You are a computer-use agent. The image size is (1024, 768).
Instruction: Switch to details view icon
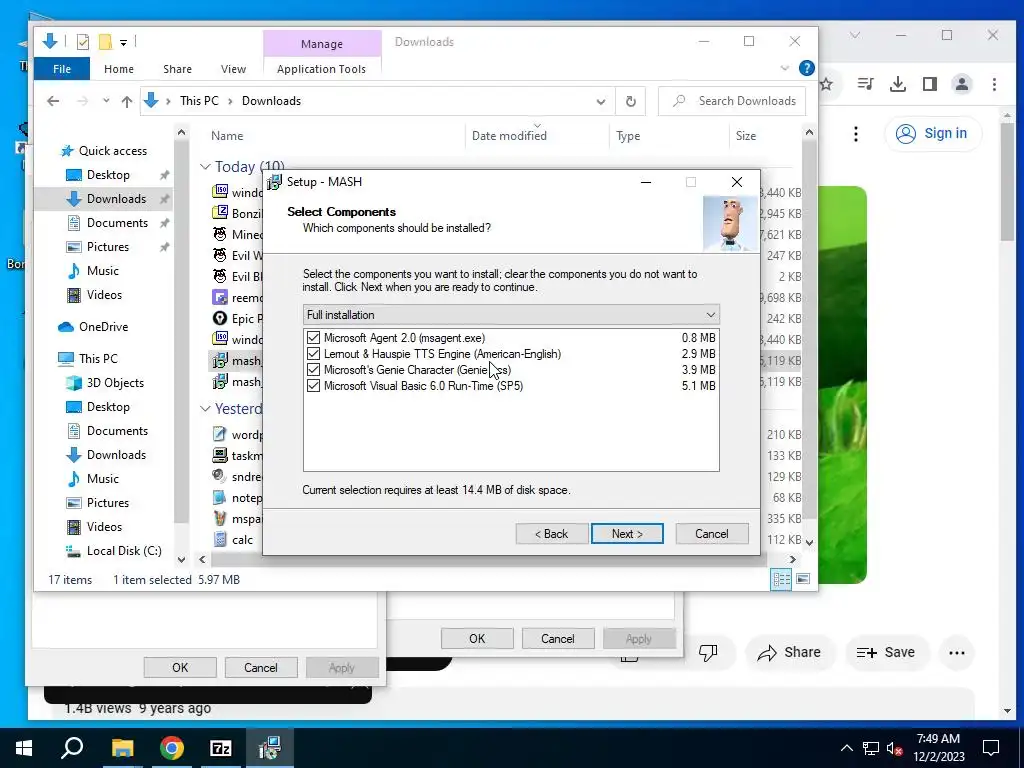pos(781,579)
